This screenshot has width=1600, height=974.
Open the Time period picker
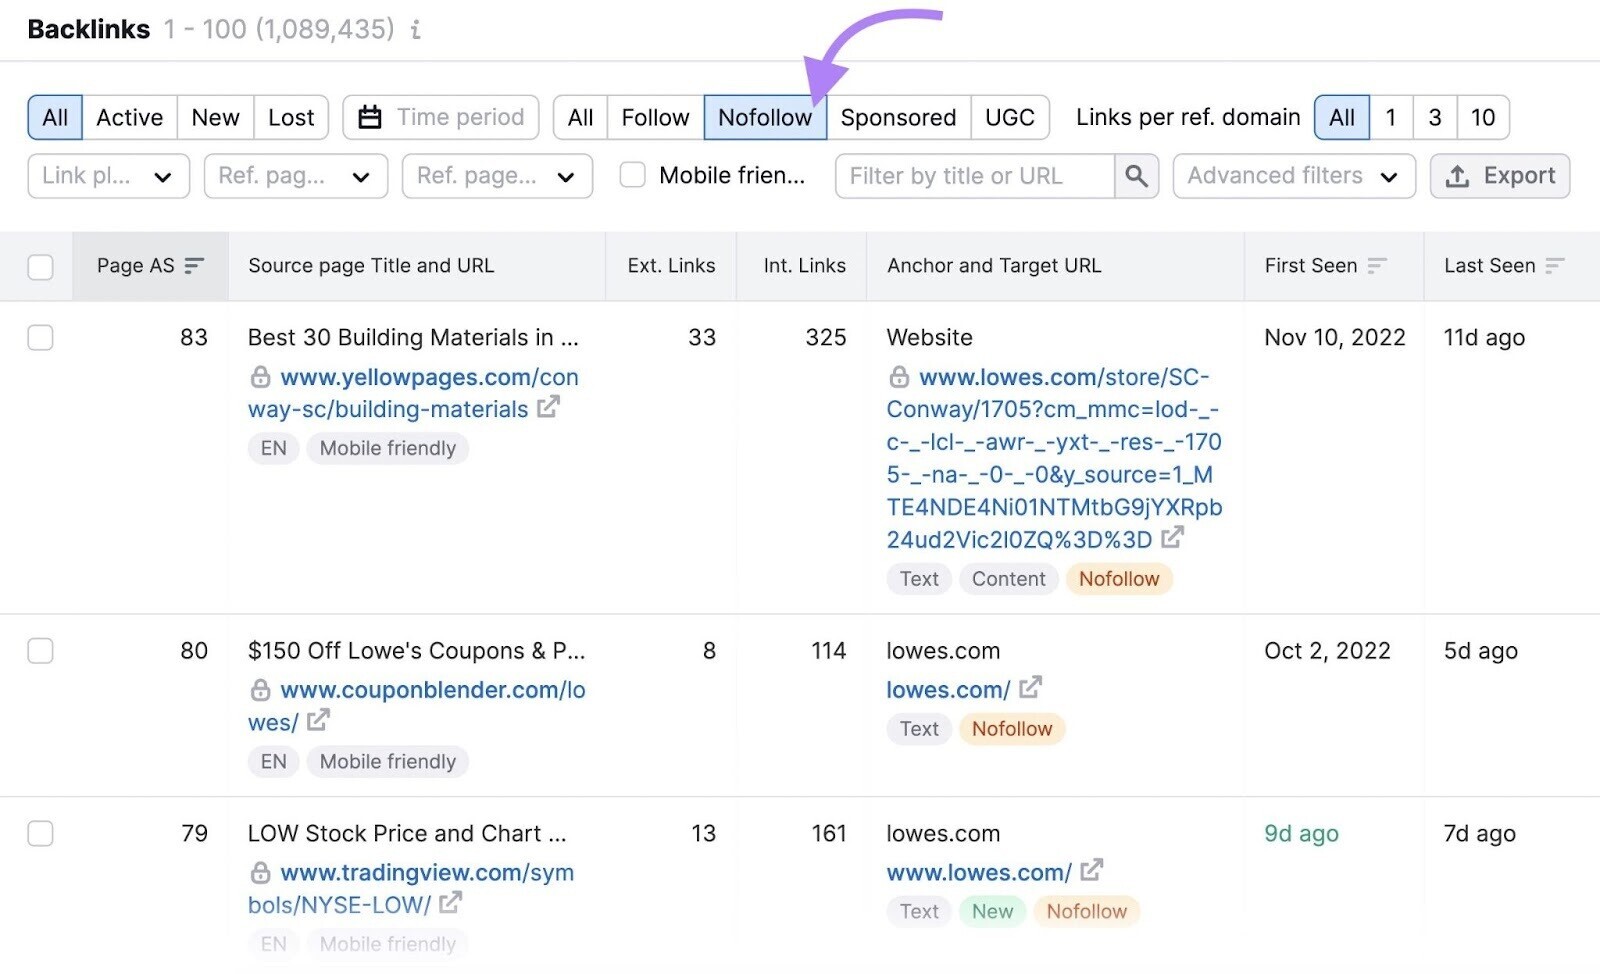click(441, 117)
